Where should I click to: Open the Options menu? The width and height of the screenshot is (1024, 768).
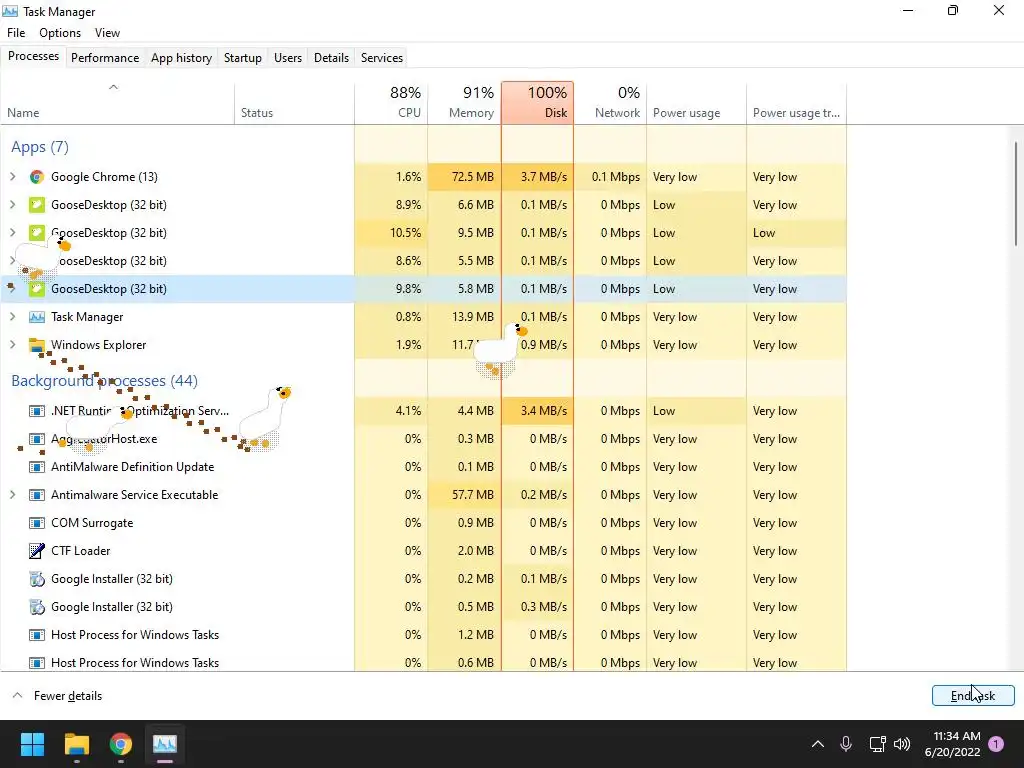point(60,33)
